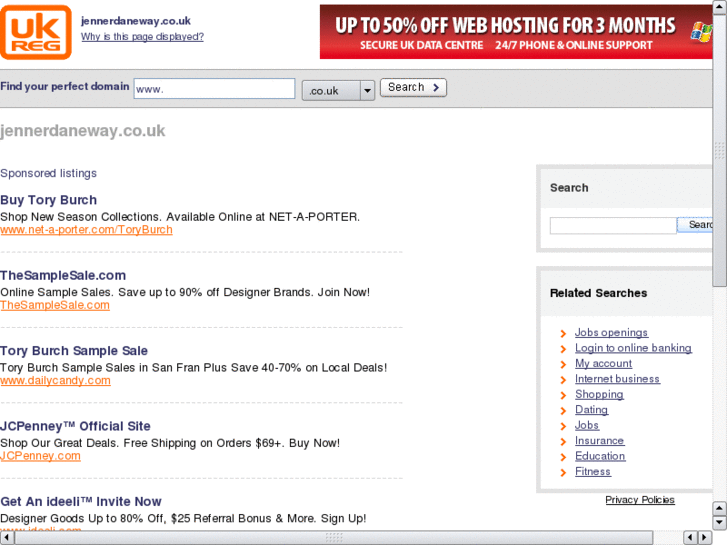Open 'Internet business' related search
Viewport: 727px width, 545px height.
[x=617, y=379]
